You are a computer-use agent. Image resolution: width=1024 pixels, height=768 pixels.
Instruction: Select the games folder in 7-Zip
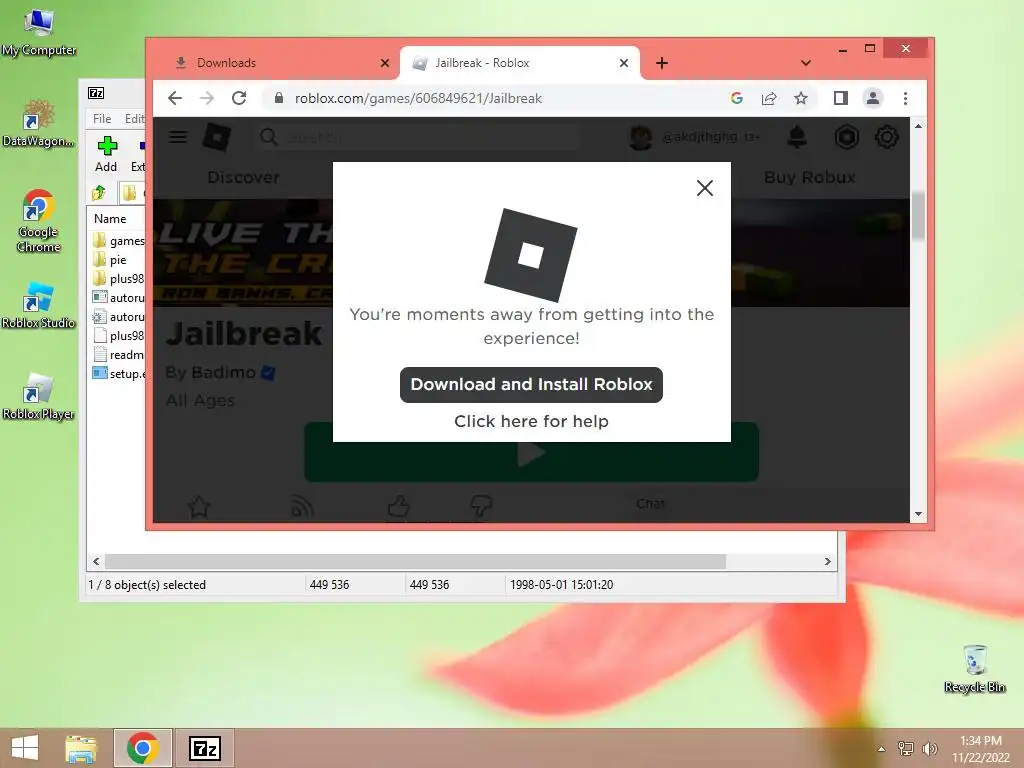click(x=118, y=241)
